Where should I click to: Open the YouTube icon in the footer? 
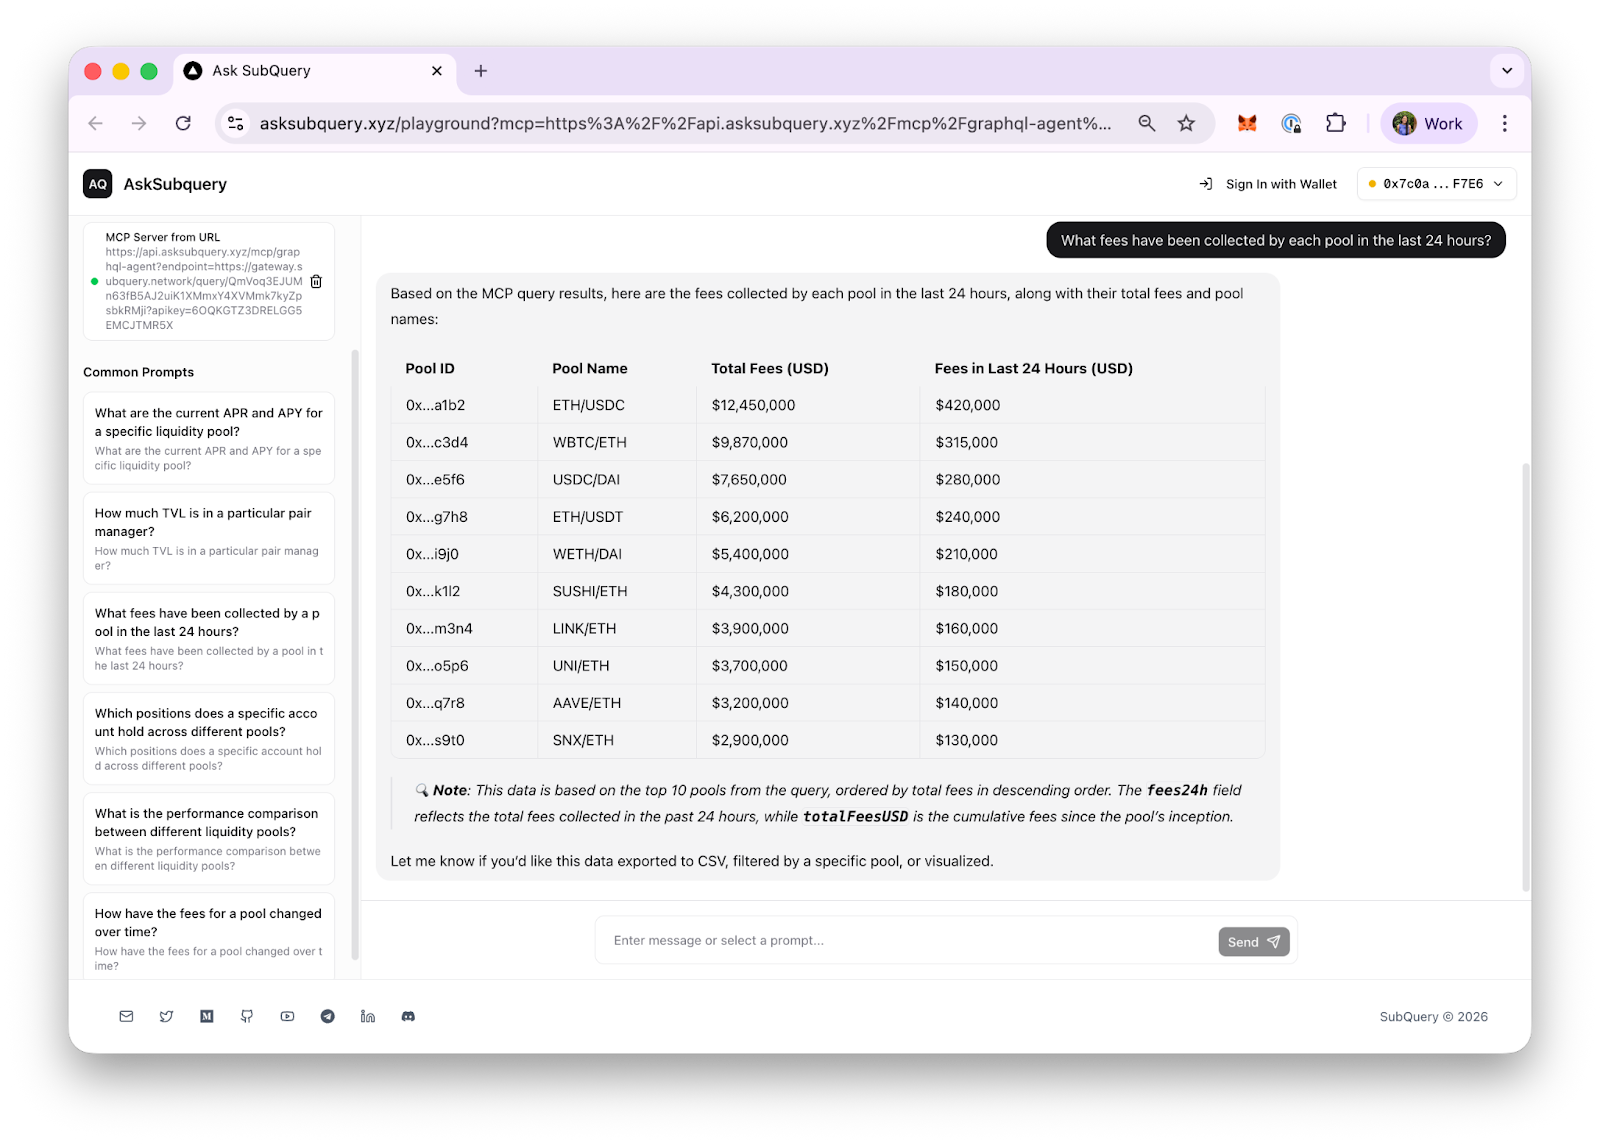click(287, 1016)
